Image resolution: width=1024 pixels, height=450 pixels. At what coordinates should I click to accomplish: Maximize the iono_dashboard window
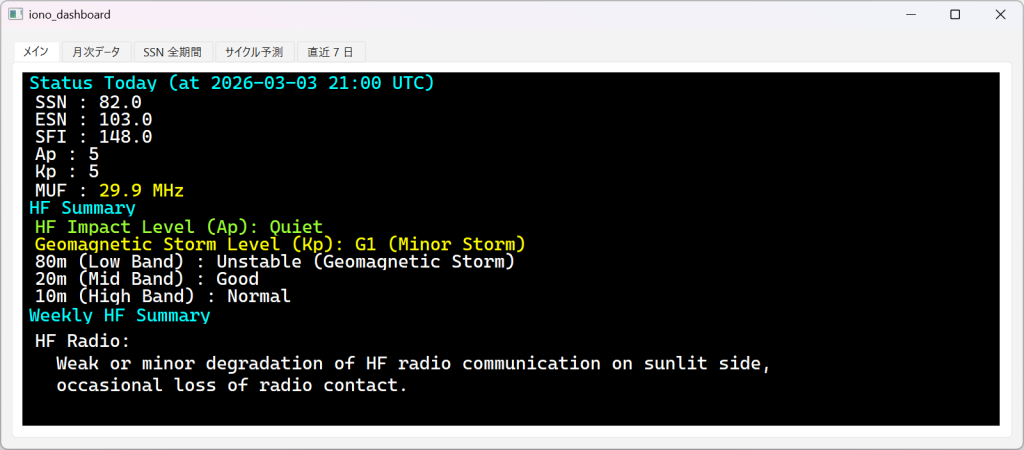[x=955, y=15]
